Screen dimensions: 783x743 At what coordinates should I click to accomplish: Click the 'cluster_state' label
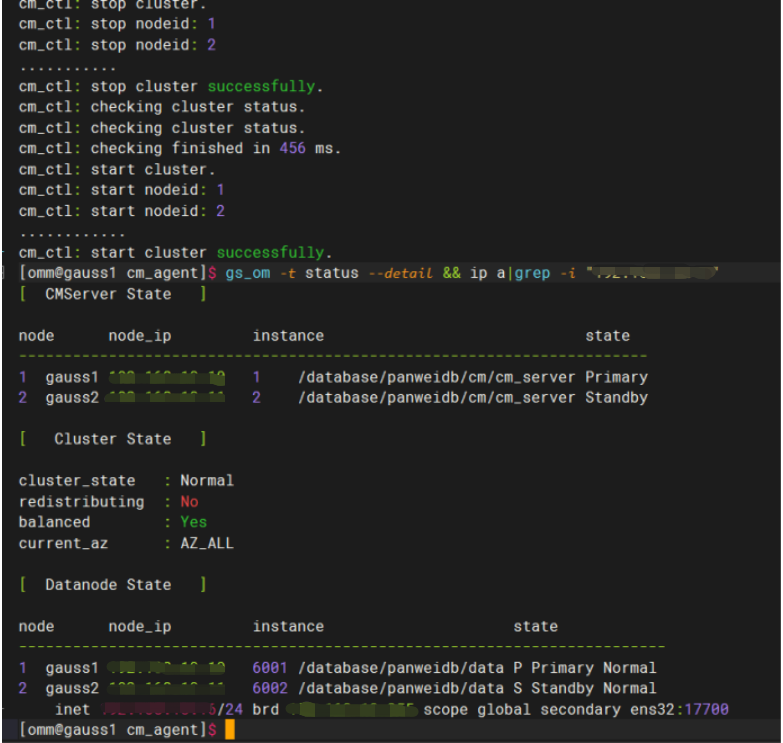(x=77, y=480)
